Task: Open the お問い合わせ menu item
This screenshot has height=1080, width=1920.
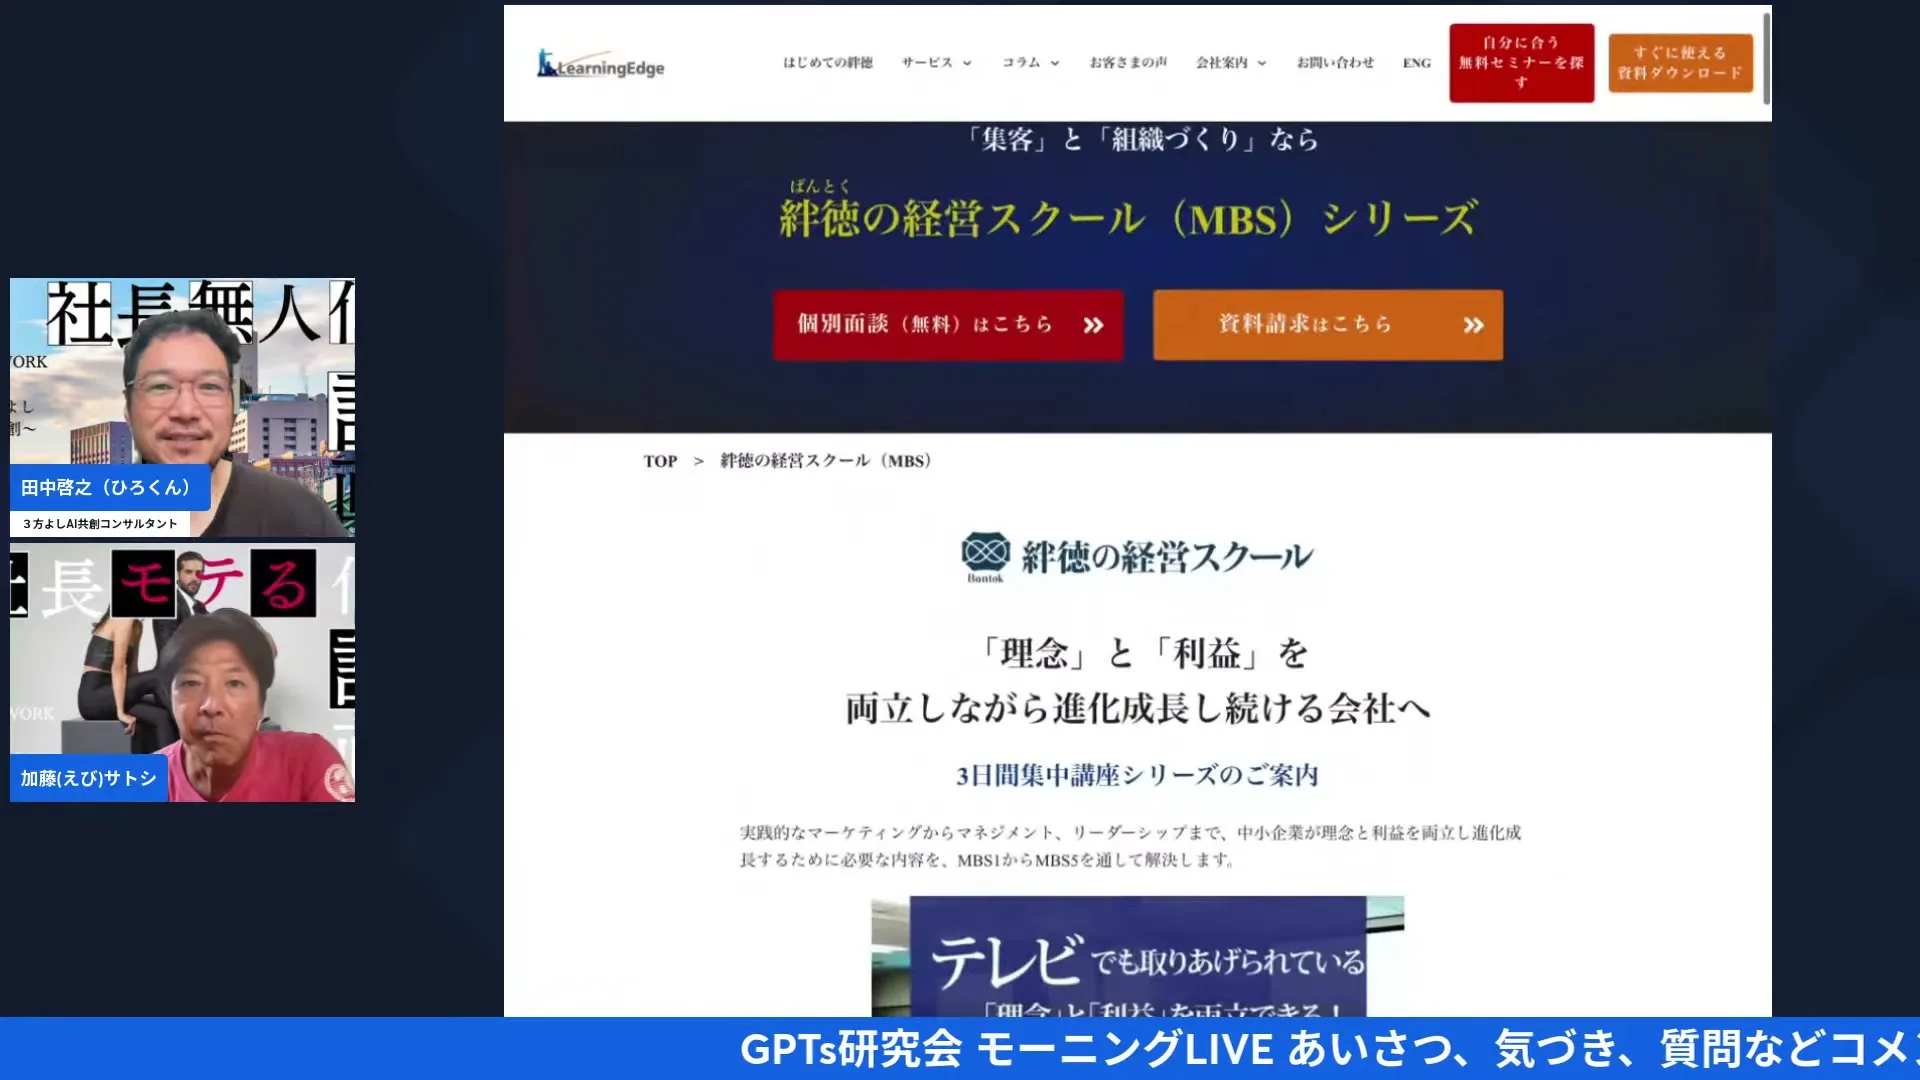Action: [1335, 63]
